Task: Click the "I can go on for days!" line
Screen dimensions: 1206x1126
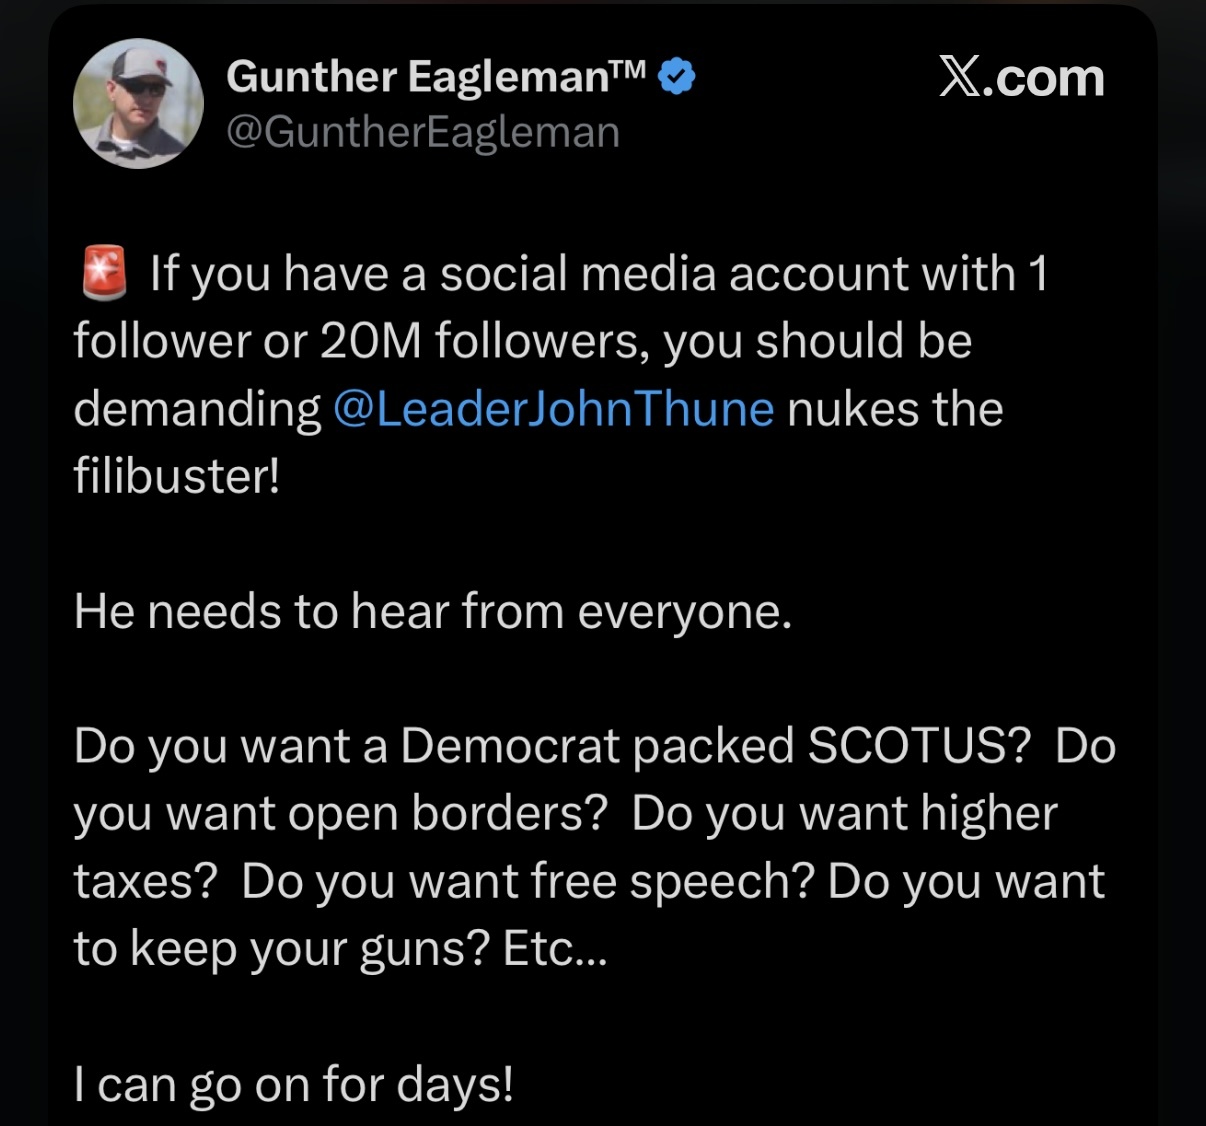Action: (293, 1084)
